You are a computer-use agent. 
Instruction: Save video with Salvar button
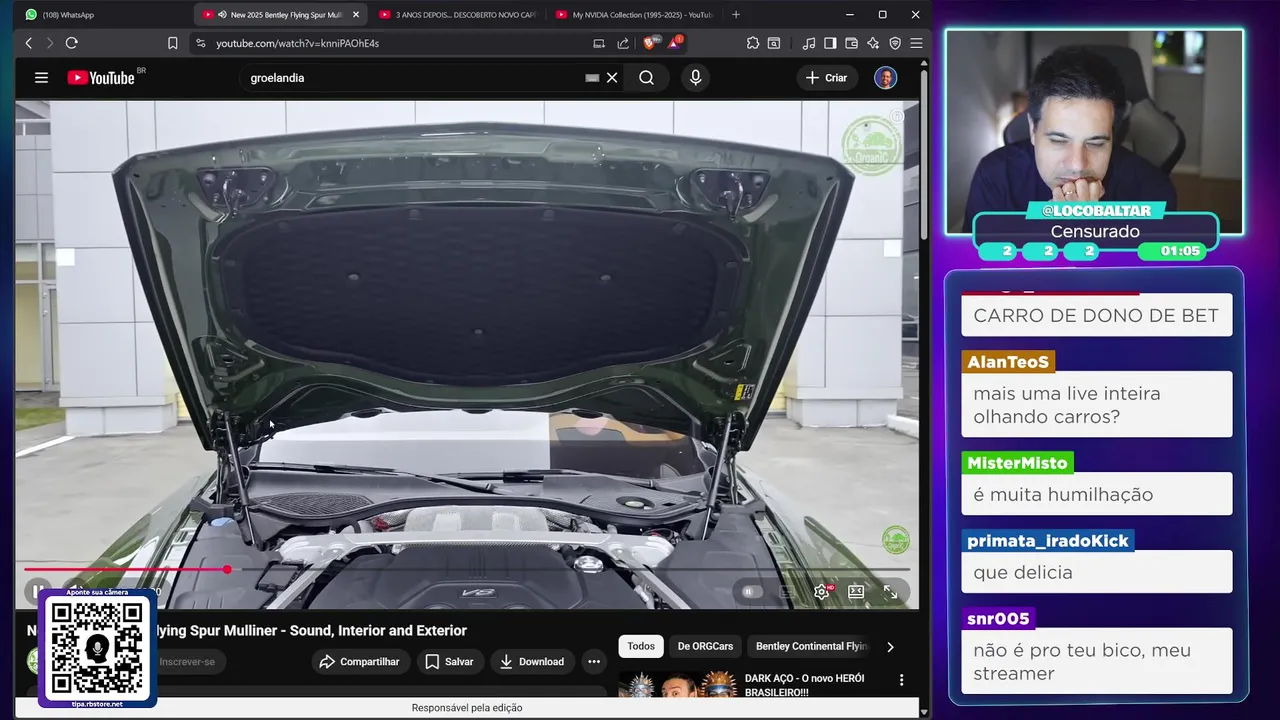click(449, 662)
